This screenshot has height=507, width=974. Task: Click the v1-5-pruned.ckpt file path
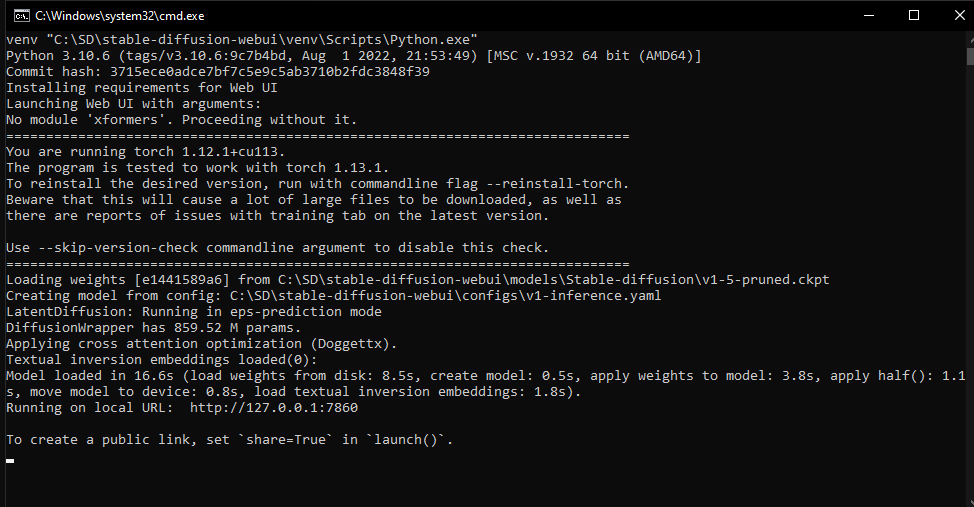tap(553, 280)
